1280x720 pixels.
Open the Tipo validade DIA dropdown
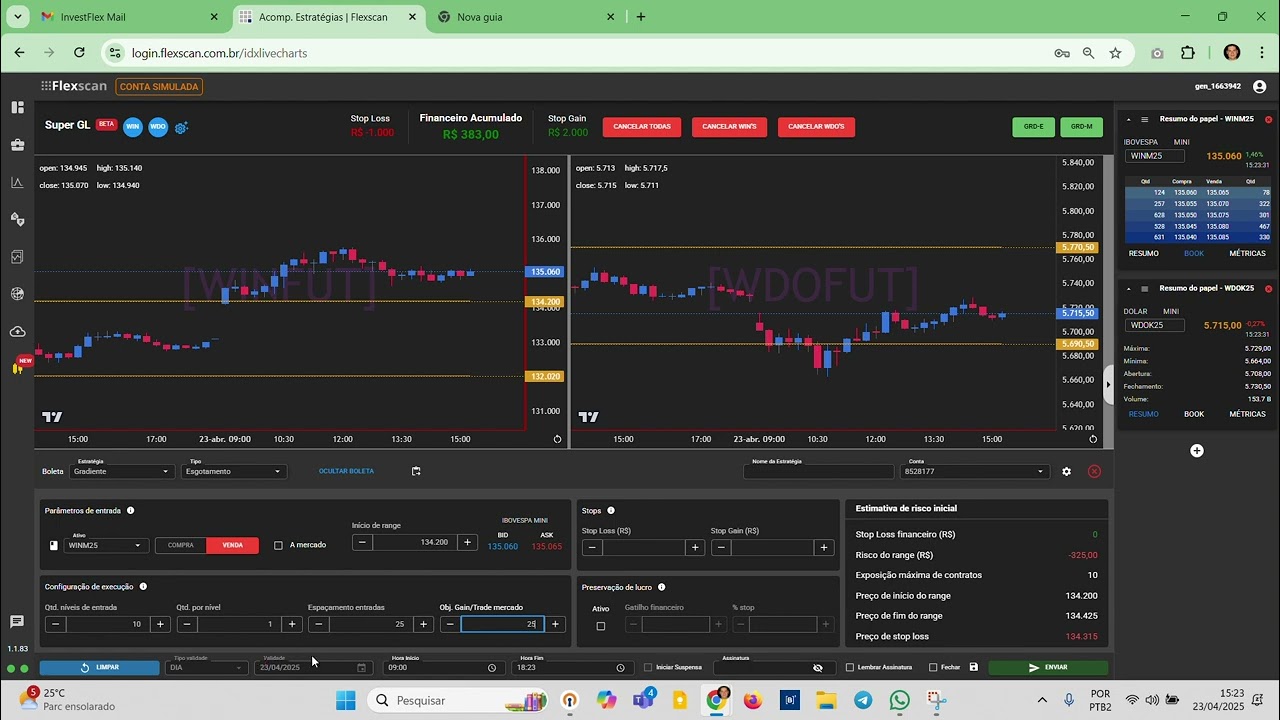[x=206, y=667]
